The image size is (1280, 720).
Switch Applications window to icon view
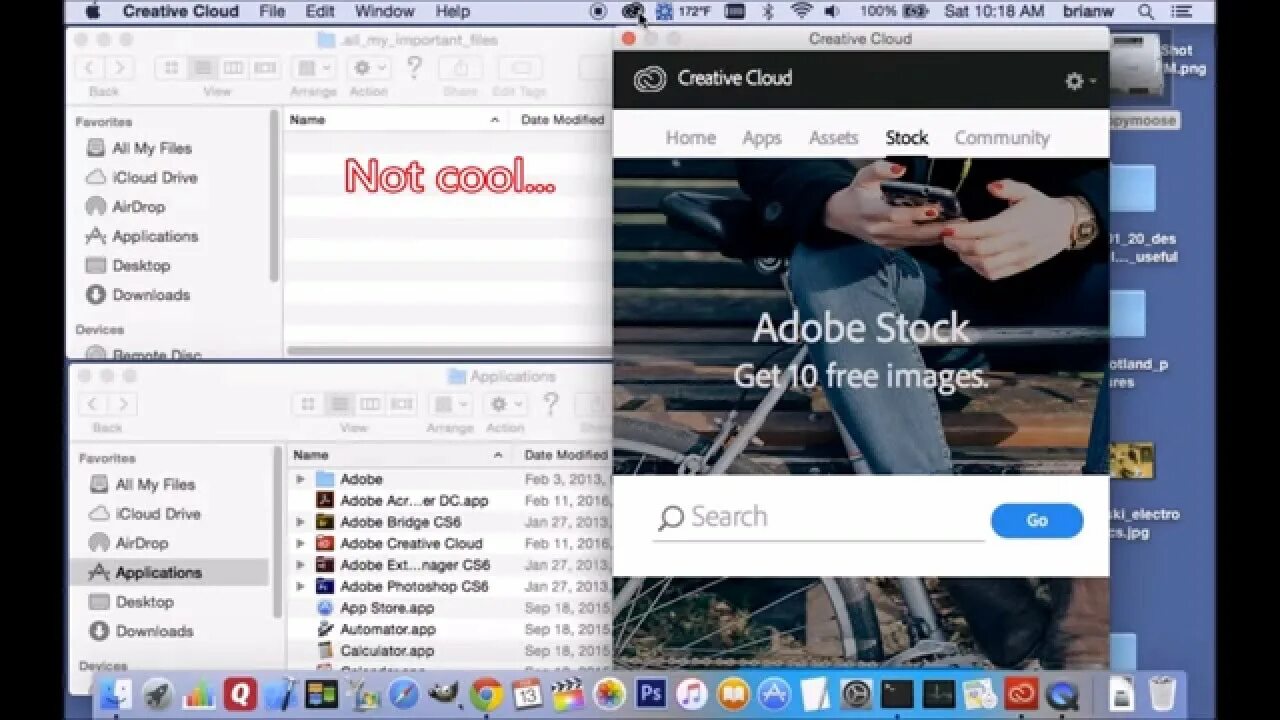coord(308,404)
